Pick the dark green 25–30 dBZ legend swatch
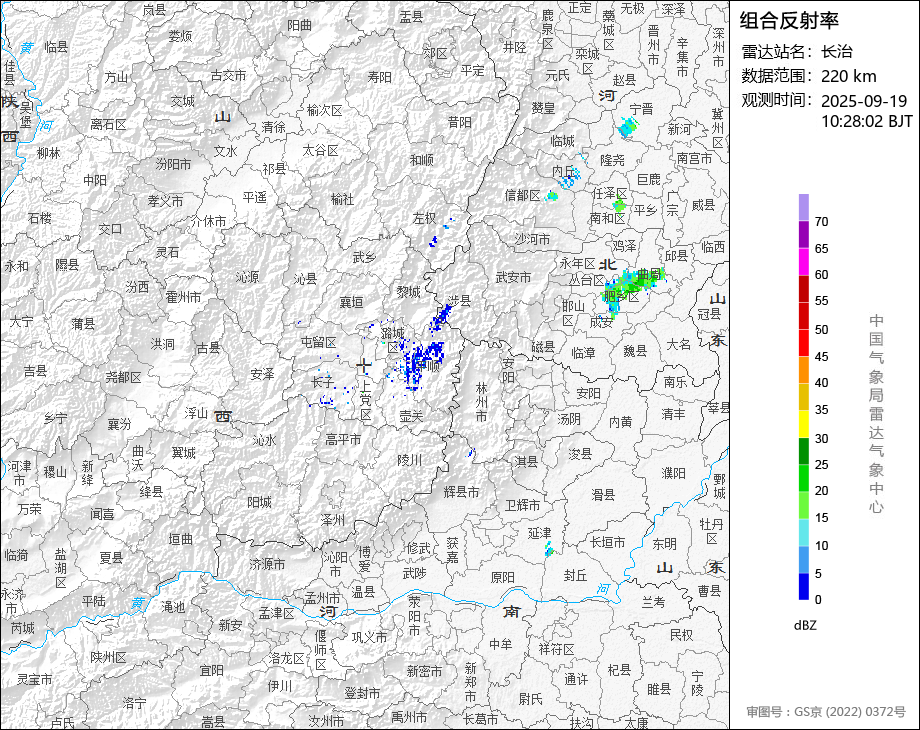Image resolution: width=920 pixels, height=730 pixels. [x=804, y=451]
